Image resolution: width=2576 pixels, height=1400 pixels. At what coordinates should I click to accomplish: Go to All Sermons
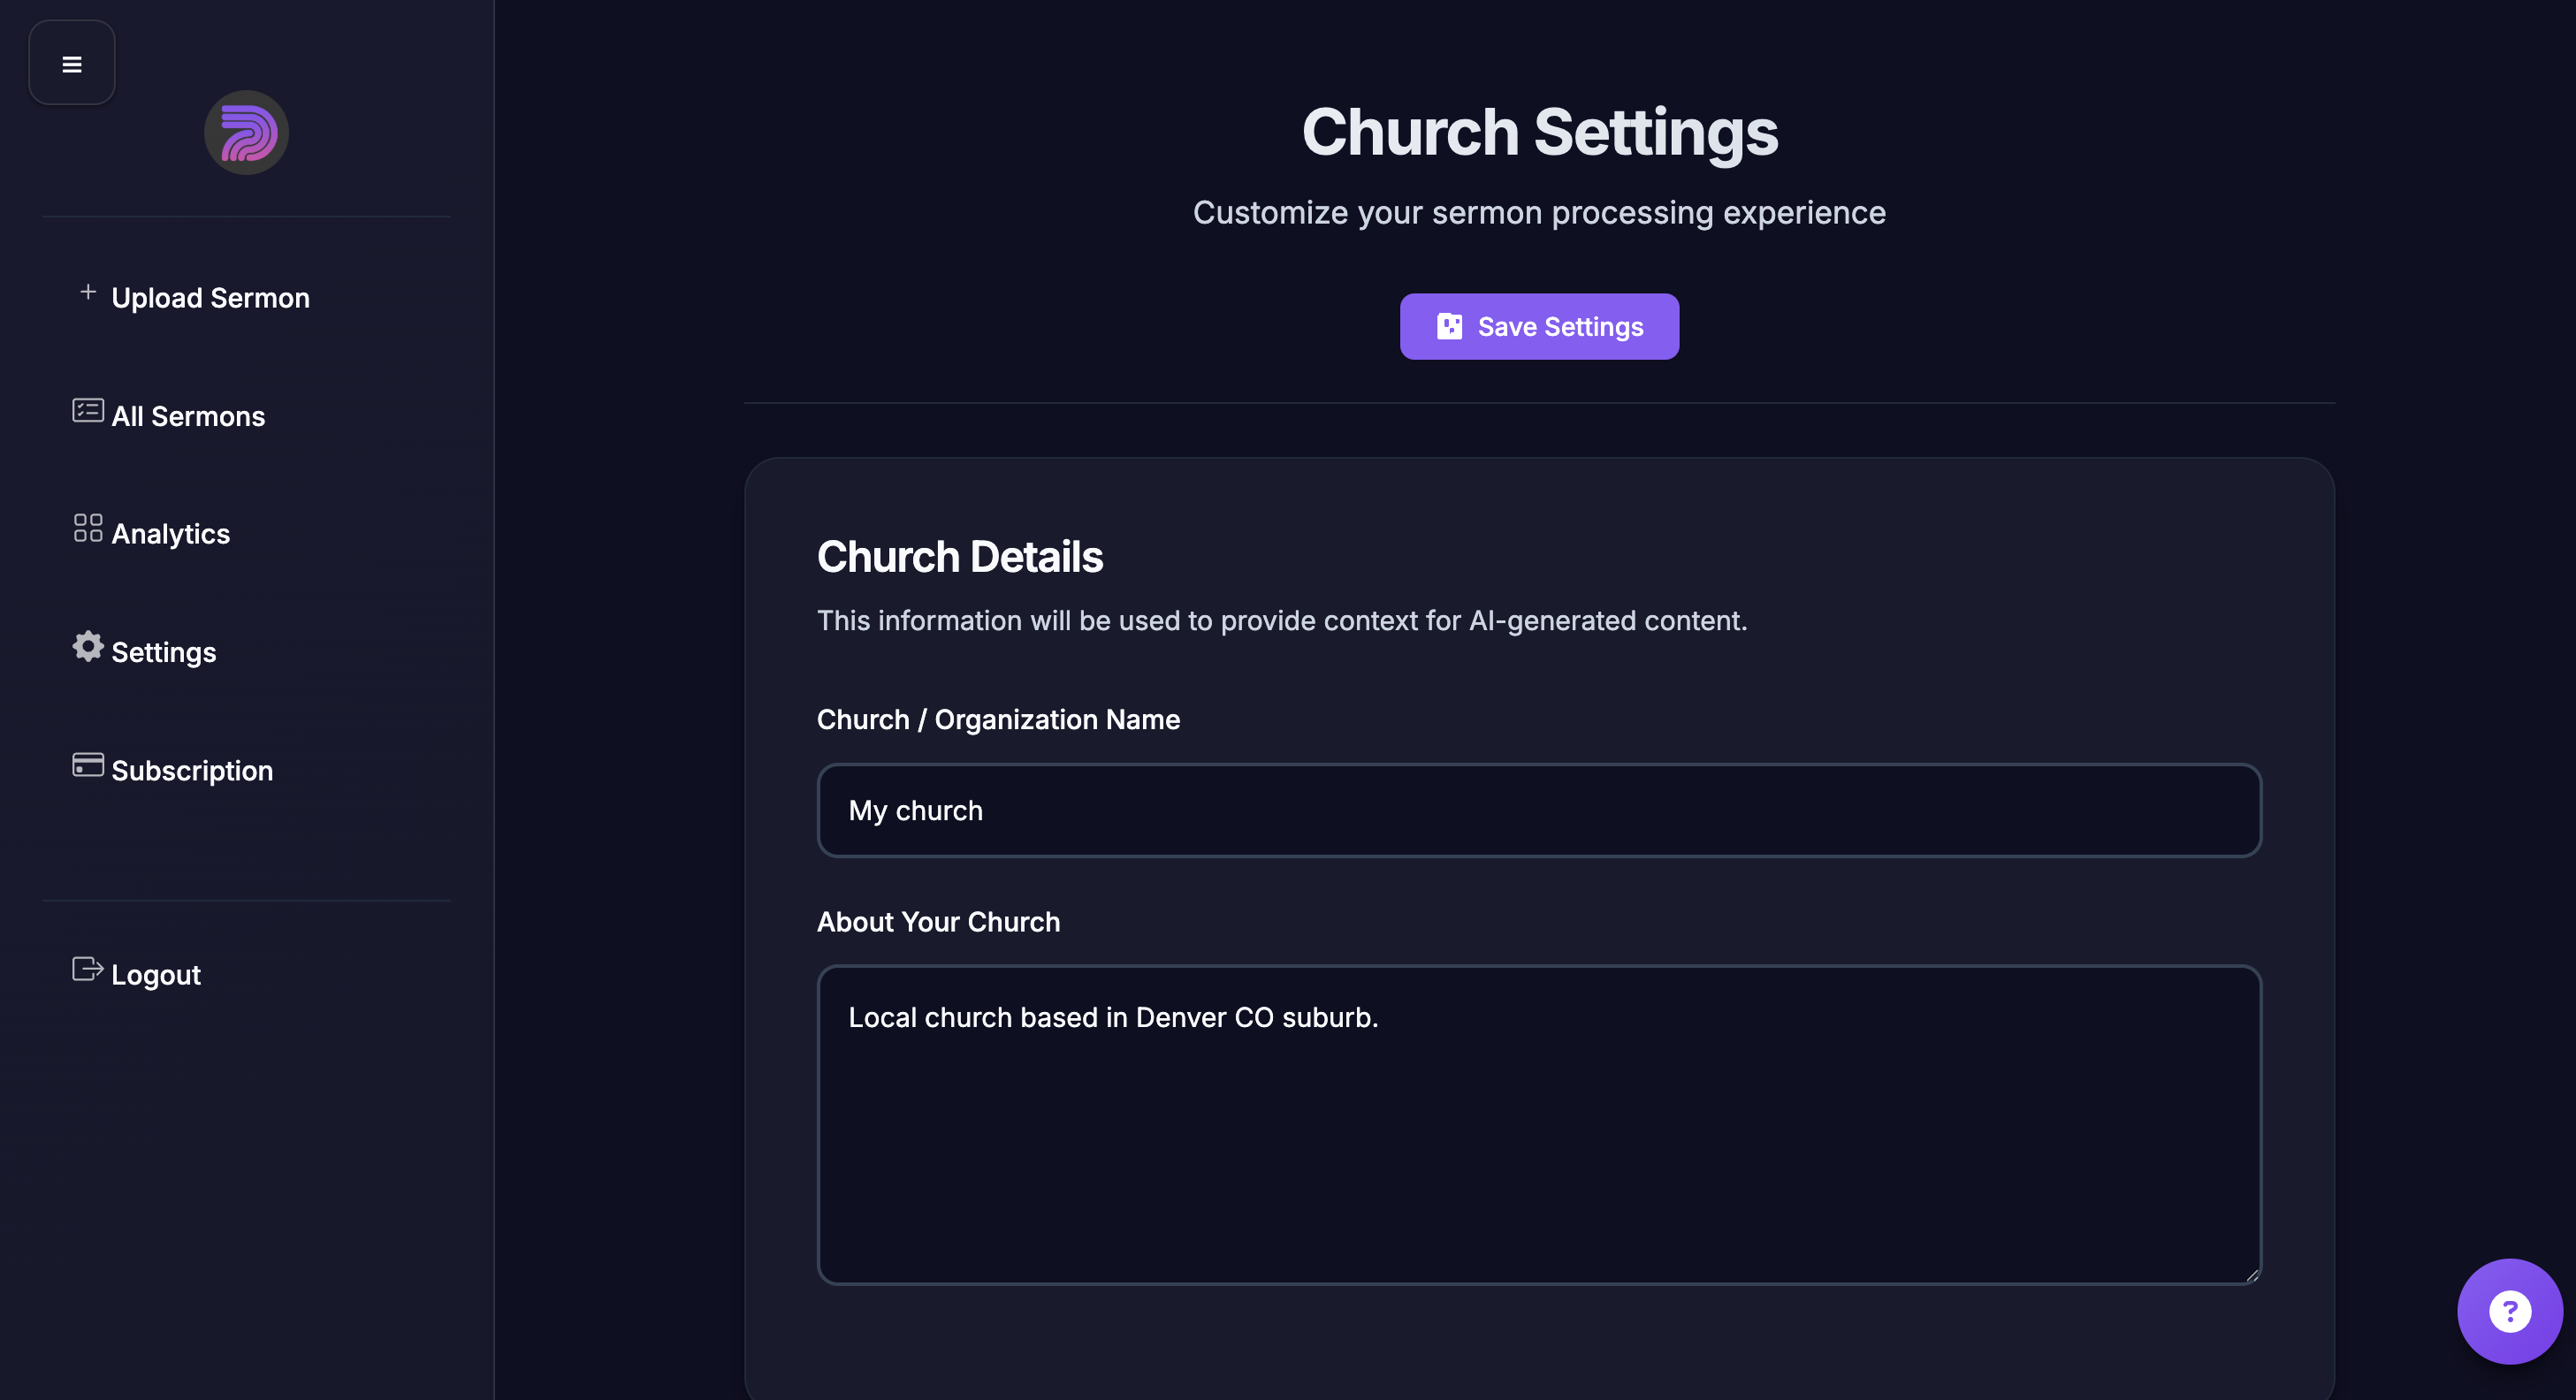[188, 416]
